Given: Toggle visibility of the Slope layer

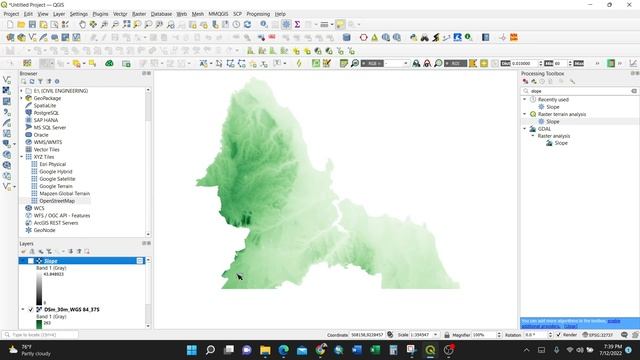Looking at the screenshot, I should pyautogui.click(x=31, y=261).
